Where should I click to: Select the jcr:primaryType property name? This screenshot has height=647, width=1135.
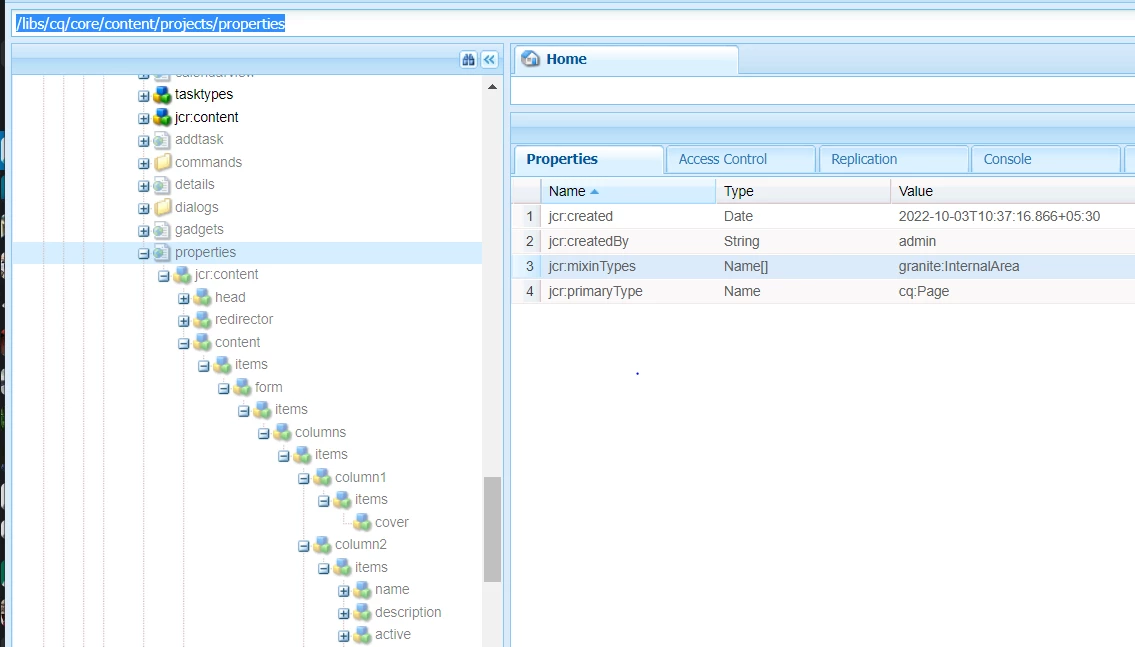coord(595,292)
